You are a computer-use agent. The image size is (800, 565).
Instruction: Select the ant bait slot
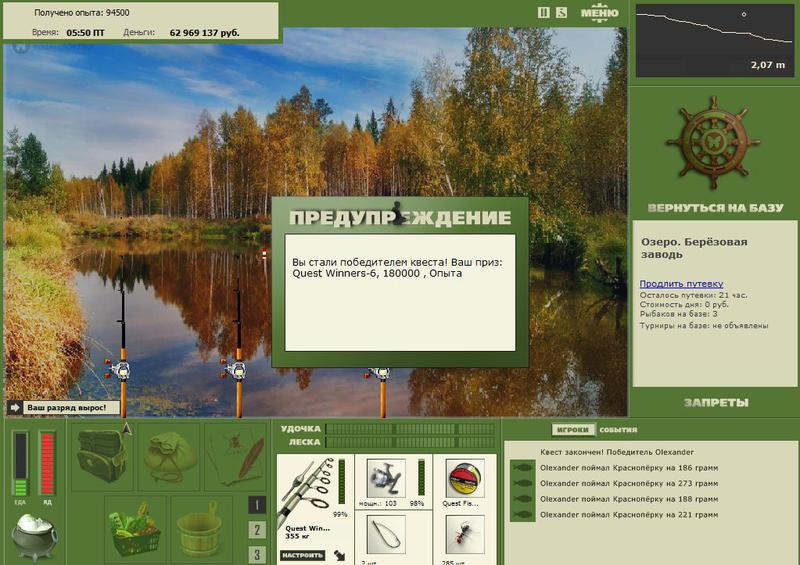click(x=465, y=534)
